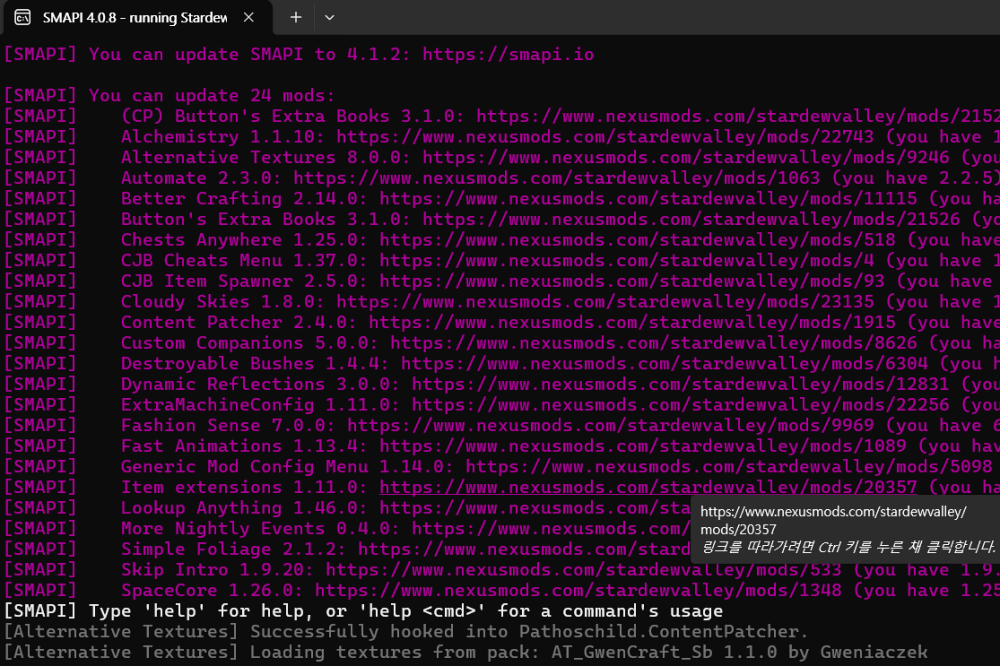Open the Dynamic Reflections mods/12831 link
Image resolution: width=1000 pixels, height=666 pixels.
click(680, 384)
